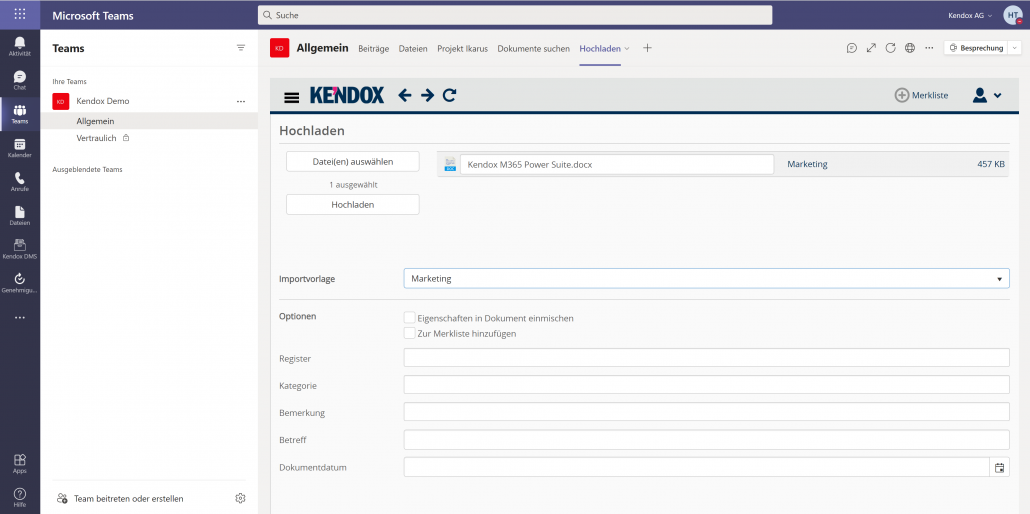Click into the Betreff input field
Viewport: 1030px width, 514px height.
(x=706, y=440)
